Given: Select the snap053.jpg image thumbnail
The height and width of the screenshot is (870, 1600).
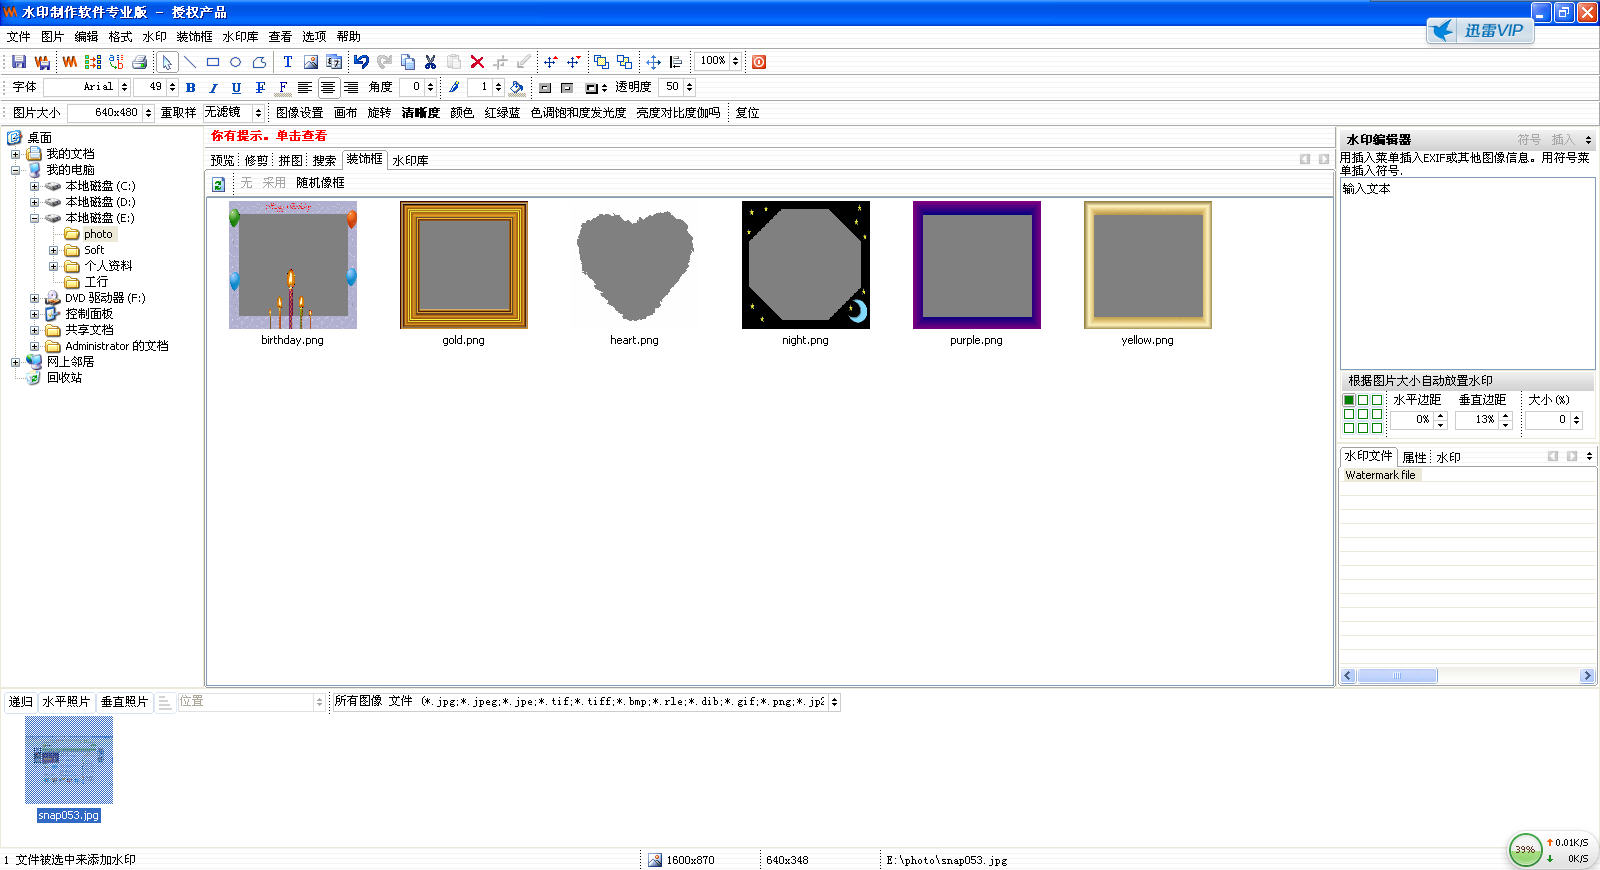Looking at the screenshot, I should [x=69, y=760].
